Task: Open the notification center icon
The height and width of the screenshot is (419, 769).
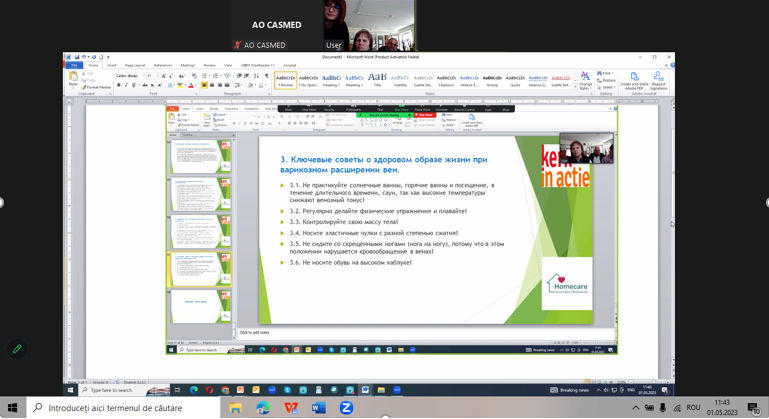Action: [753, 408]
